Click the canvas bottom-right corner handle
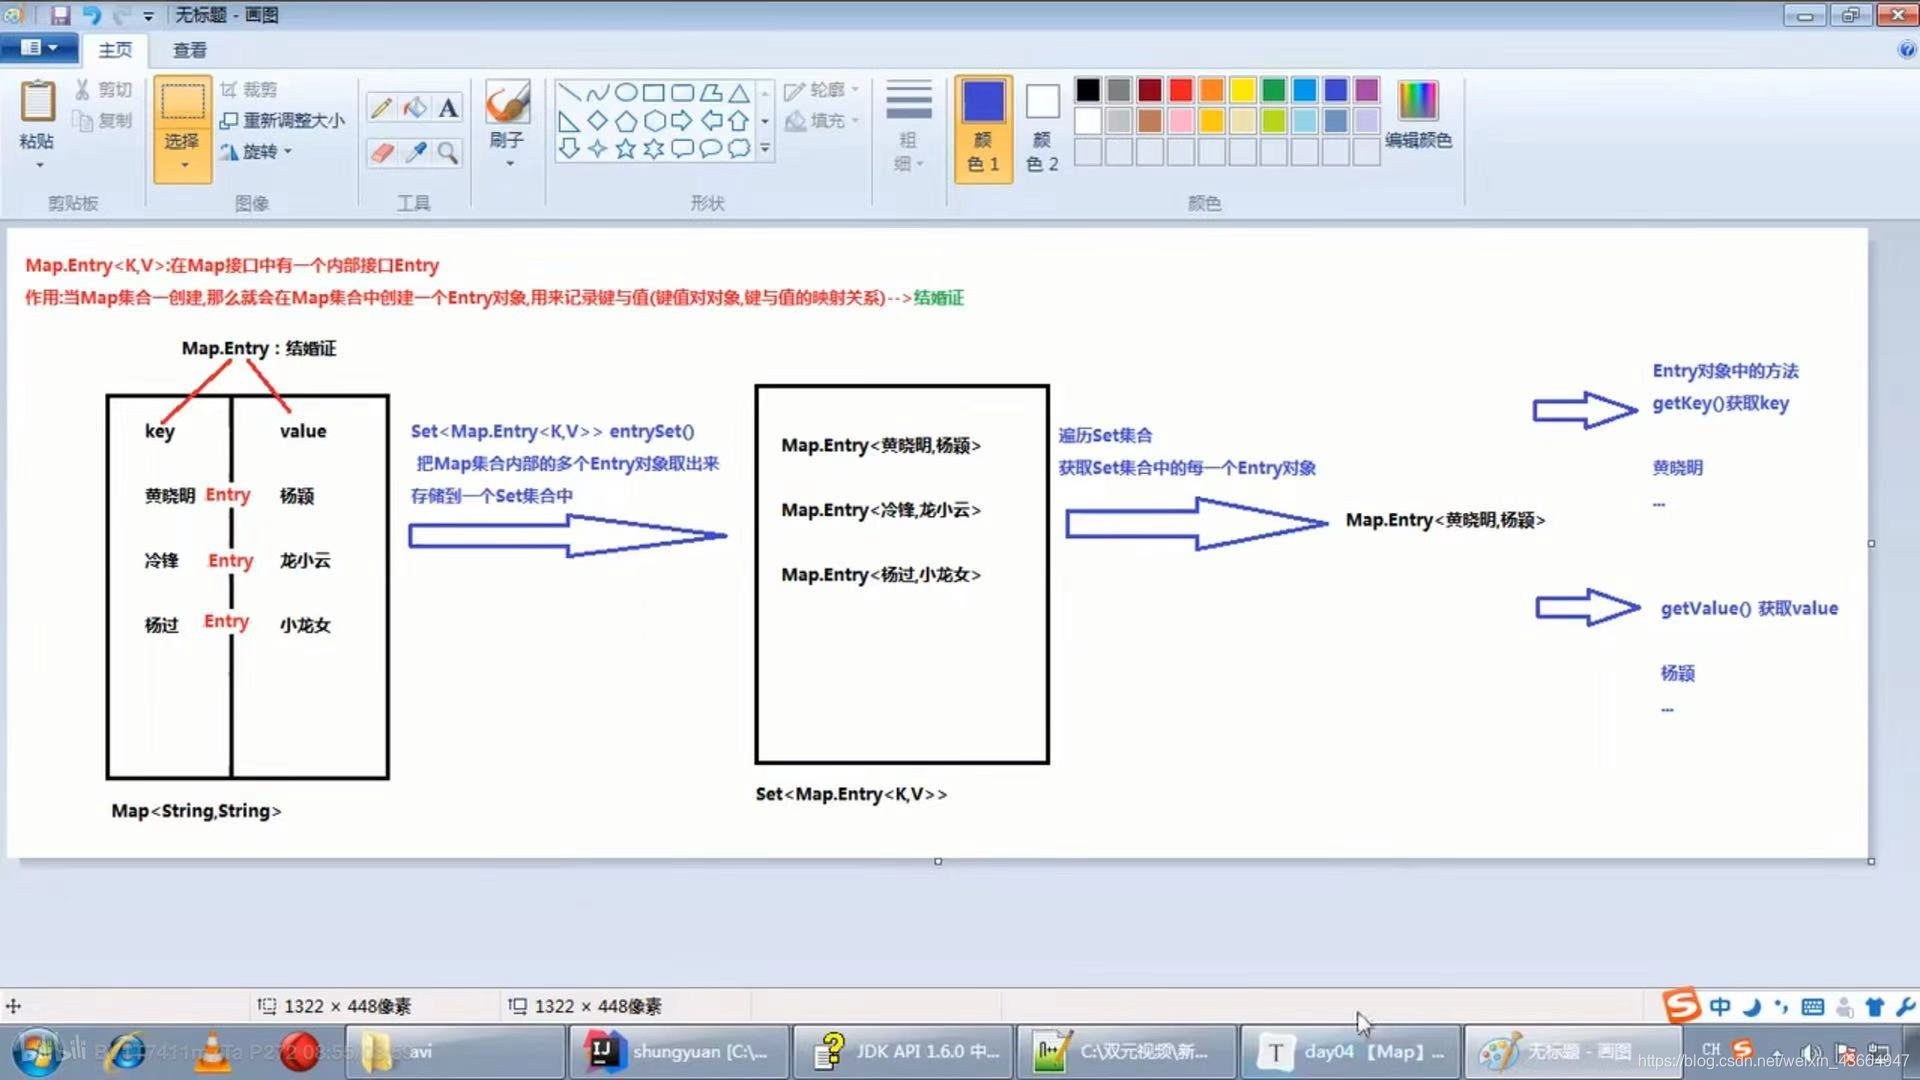 point(1871,861)
